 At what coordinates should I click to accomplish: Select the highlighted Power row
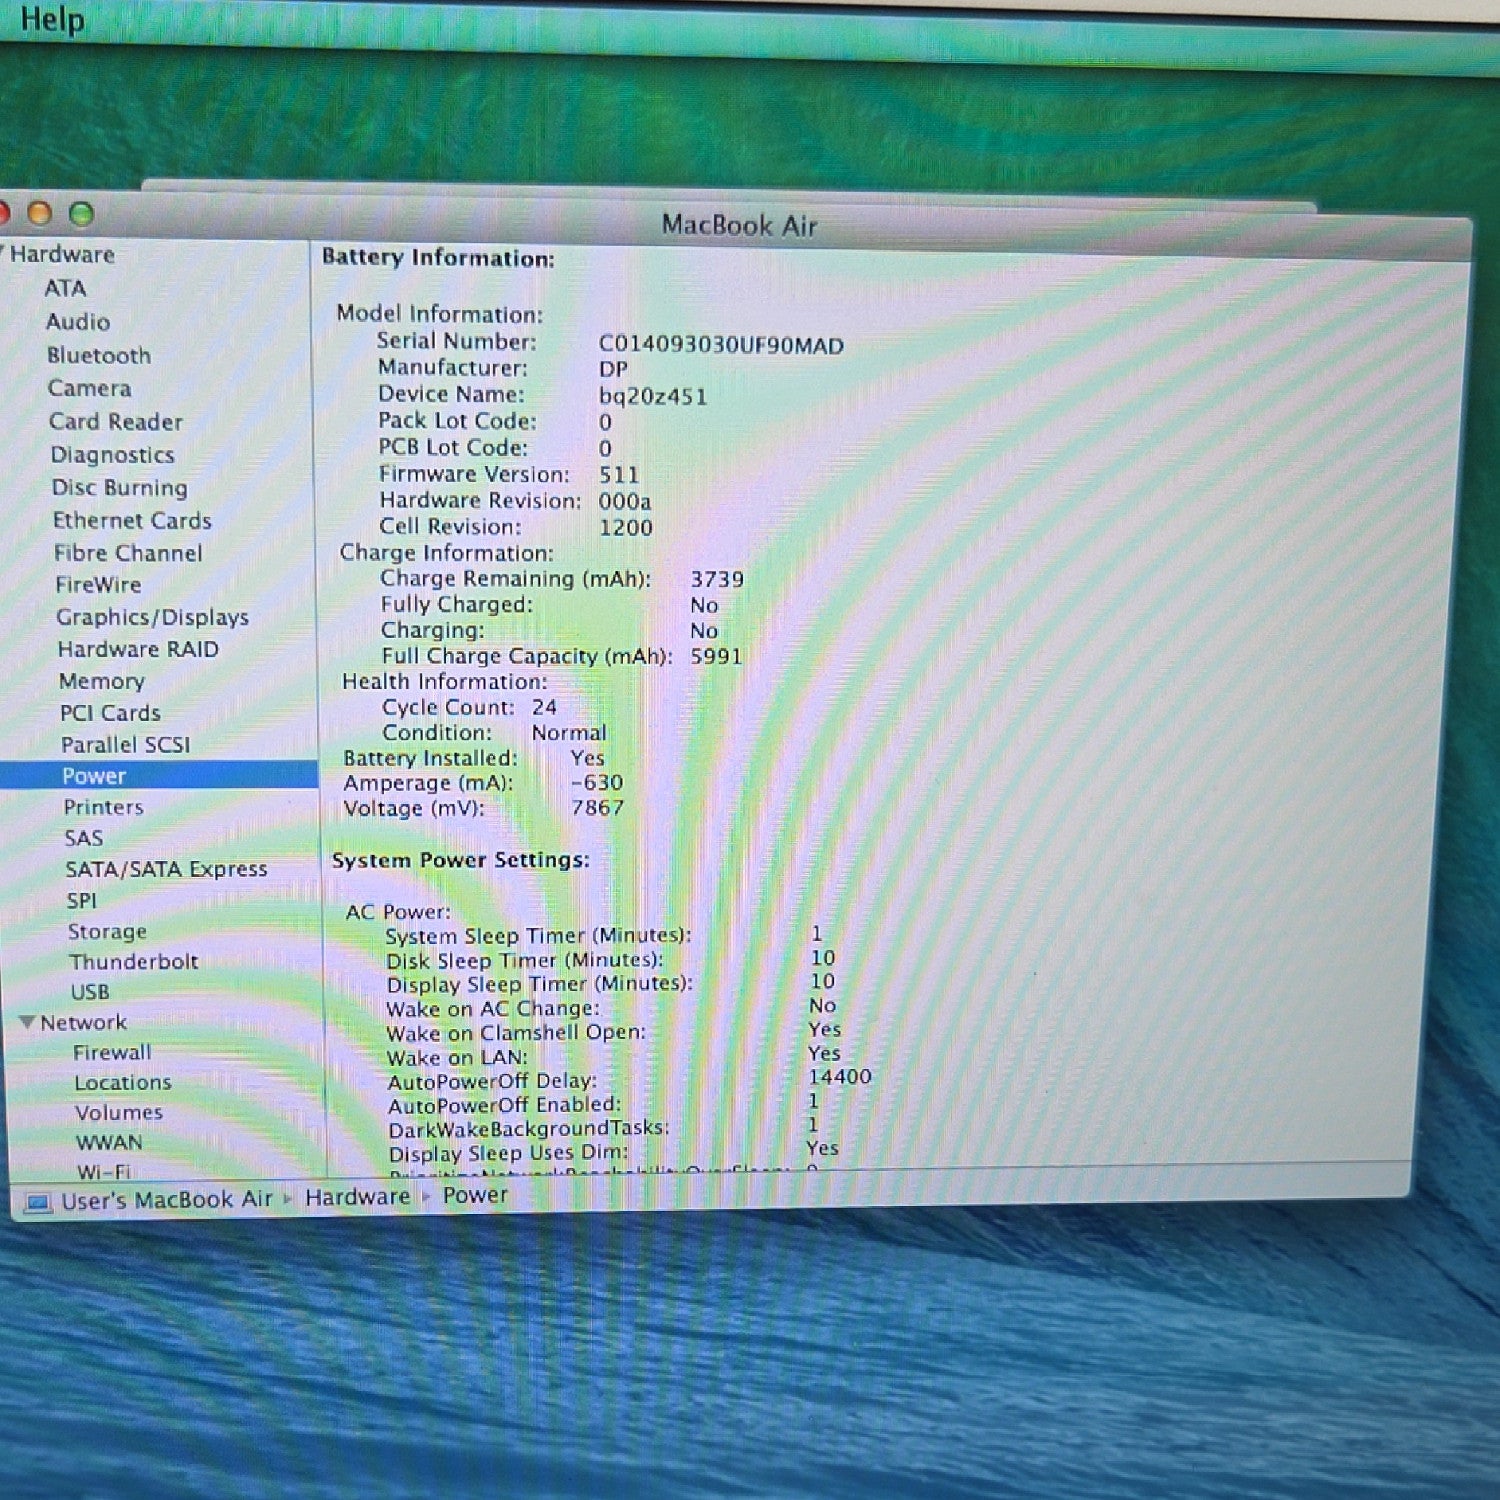coord(158,776)
